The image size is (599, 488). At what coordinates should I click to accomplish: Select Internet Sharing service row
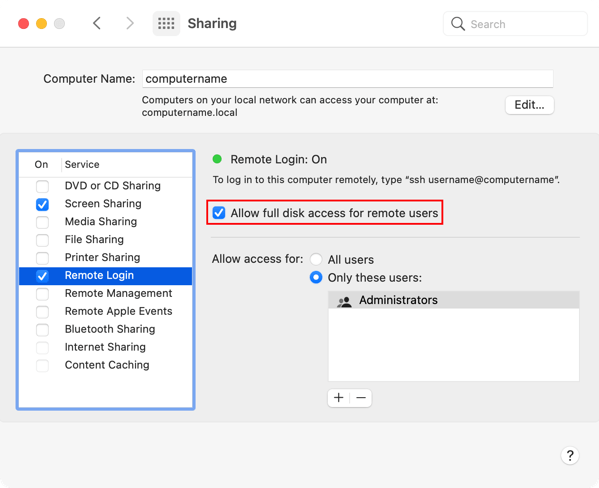pyautogui.click(x=105, y=348)
